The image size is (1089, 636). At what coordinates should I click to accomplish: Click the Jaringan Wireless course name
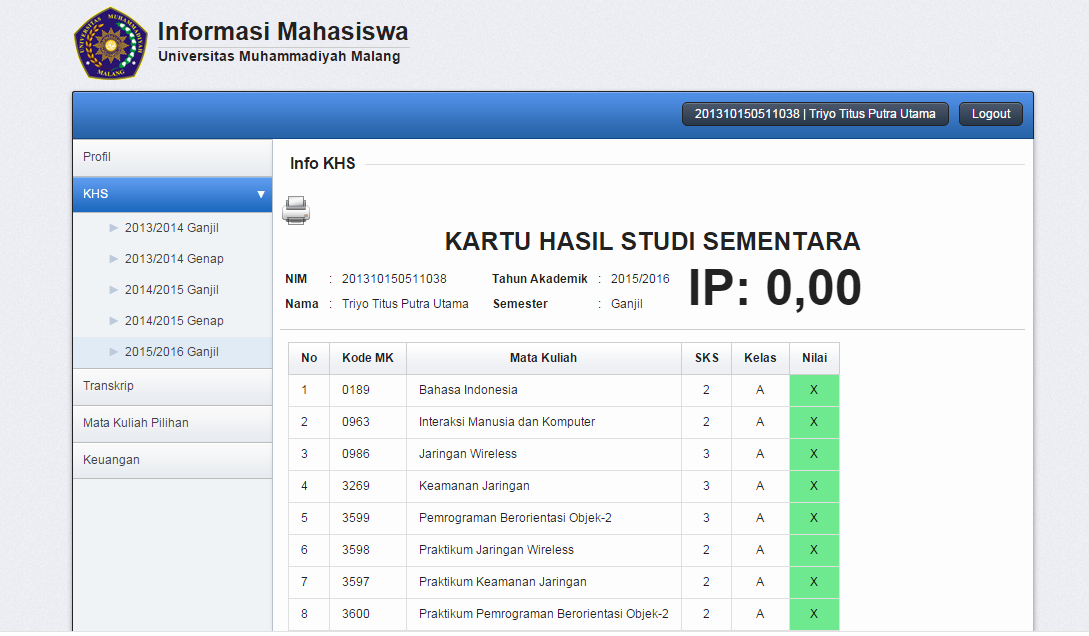468,454
